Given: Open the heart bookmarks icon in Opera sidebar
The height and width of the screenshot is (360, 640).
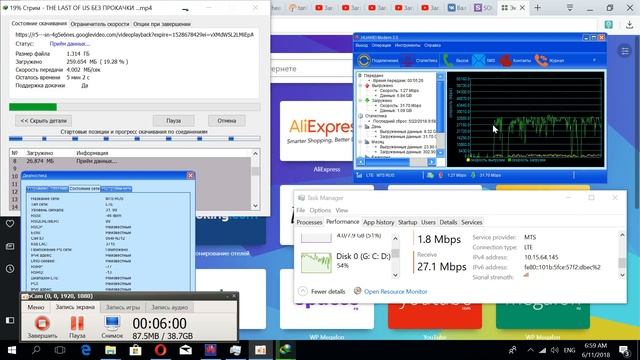Looking at the screenshot, I should click(10, 224).
